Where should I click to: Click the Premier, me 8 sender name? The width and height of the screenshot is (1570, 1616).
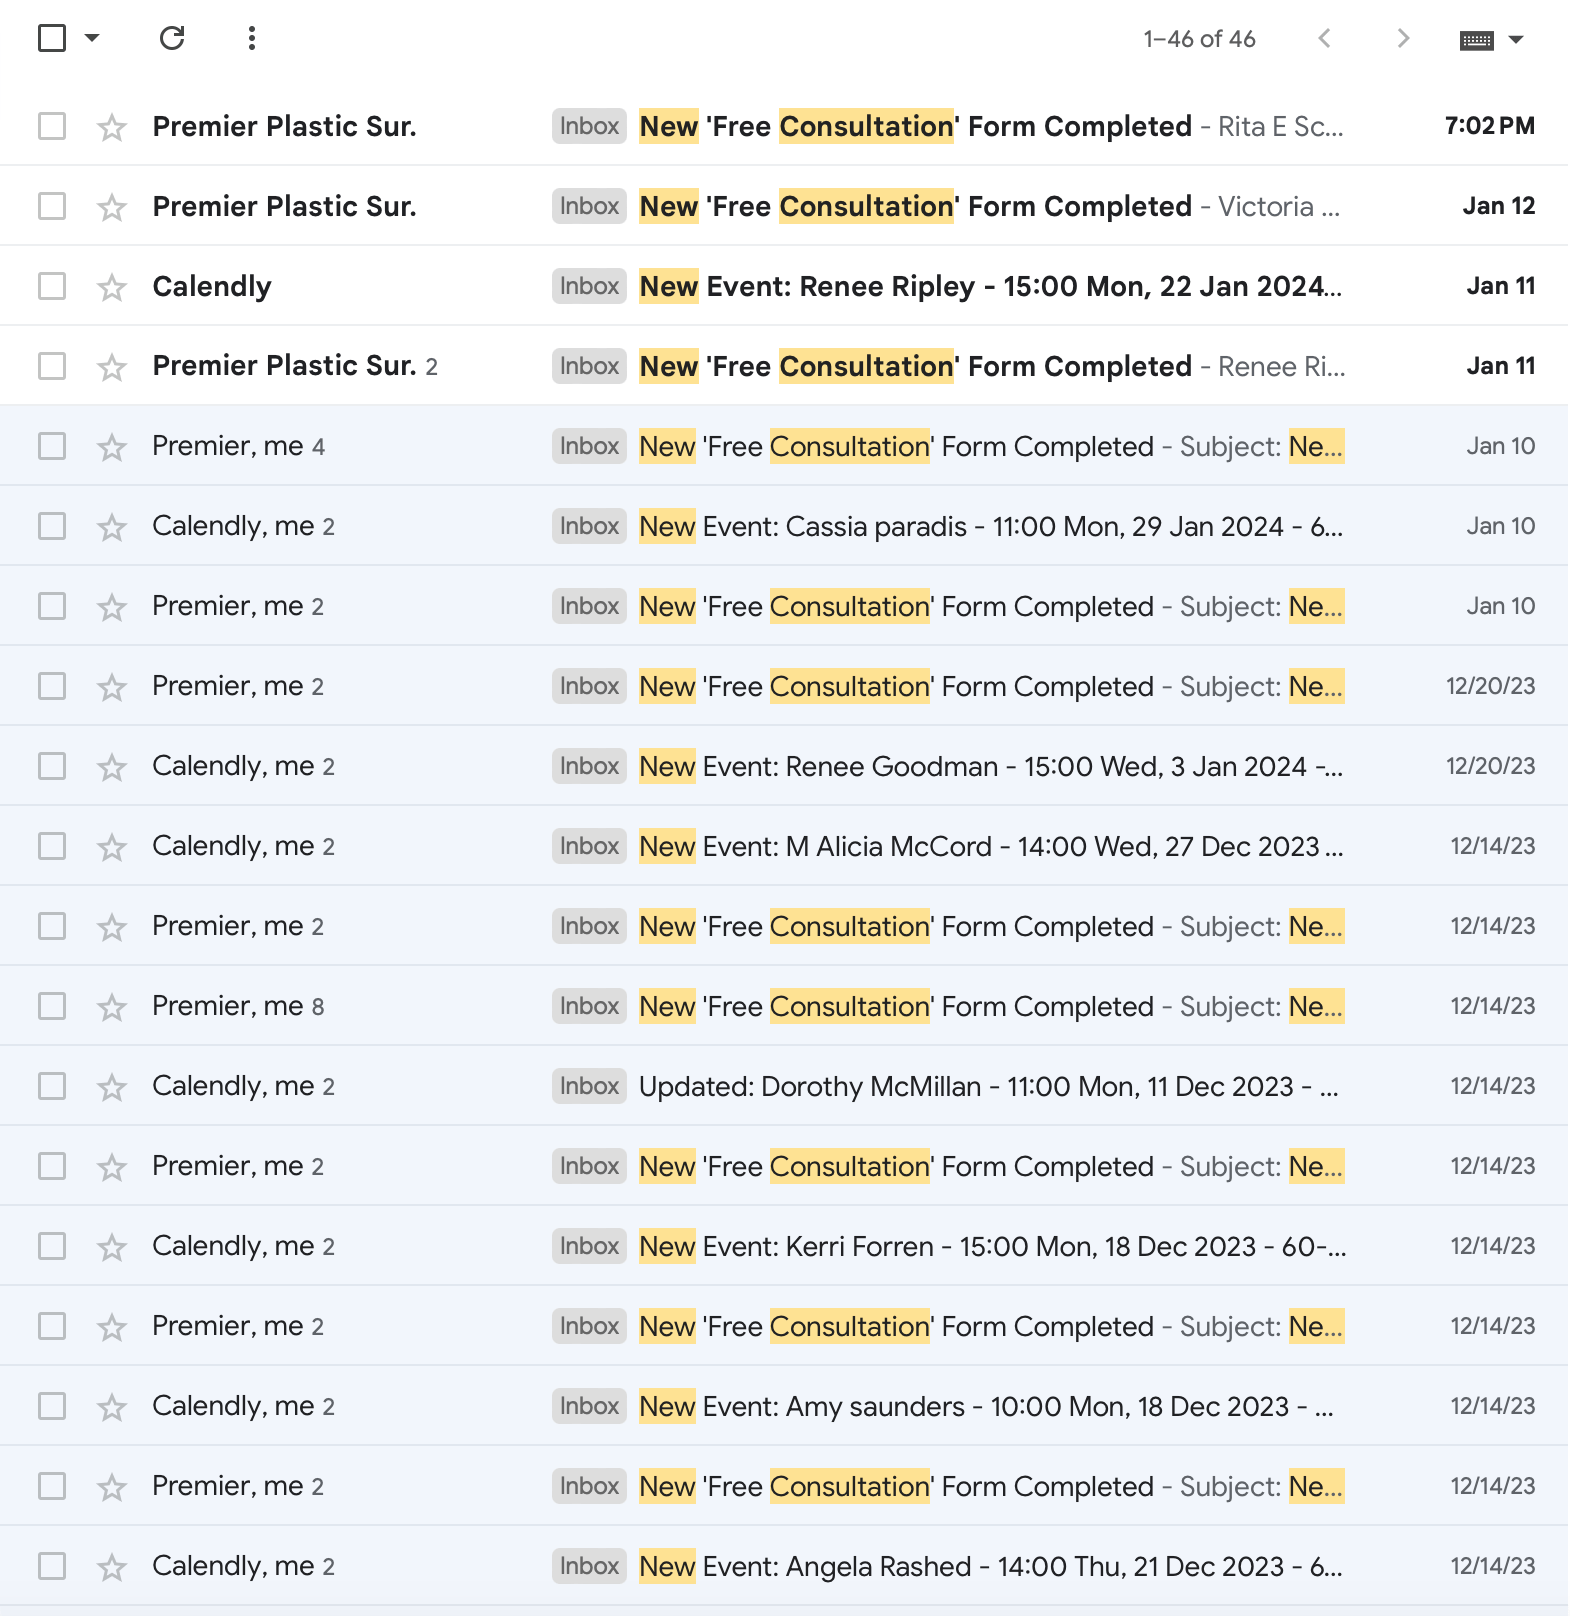pyautogui.click(x=238, y=1006)
